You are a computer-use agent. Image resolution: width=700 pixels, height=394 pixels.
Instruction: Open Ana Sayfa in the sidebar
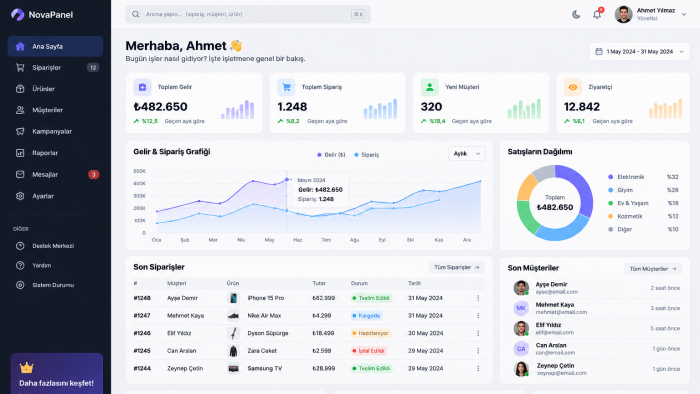[x=55, y=46]
